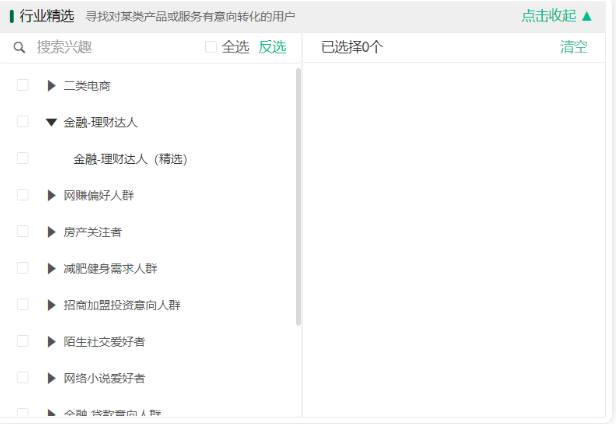The width and height of the screenshot is (616, 424).
Task: Expand the 房产关注者 category
Action: tap(51, 232)
